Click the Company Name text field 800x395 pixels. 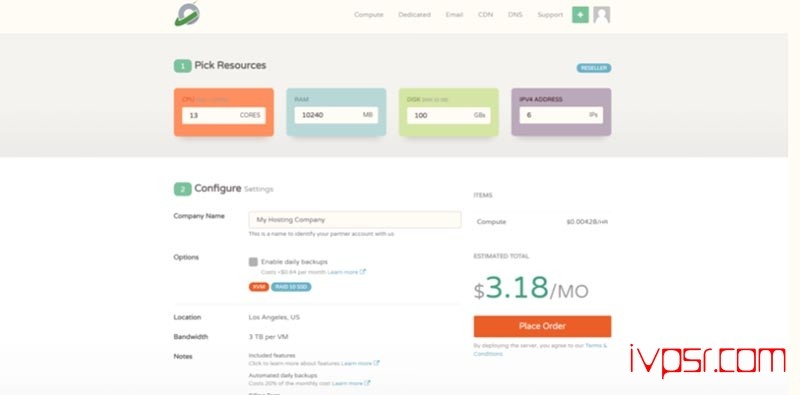click(x=355, y=219)
